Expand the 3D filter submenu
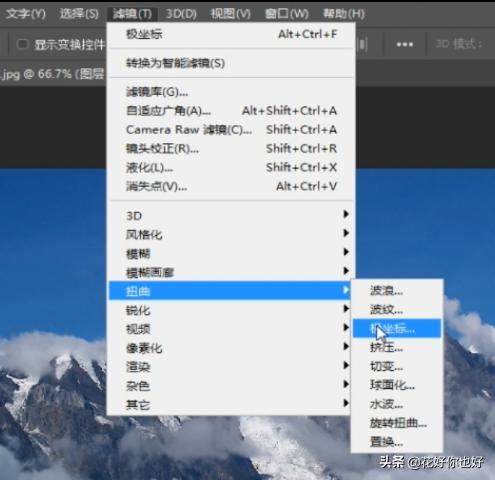 (x=230, y=215)
